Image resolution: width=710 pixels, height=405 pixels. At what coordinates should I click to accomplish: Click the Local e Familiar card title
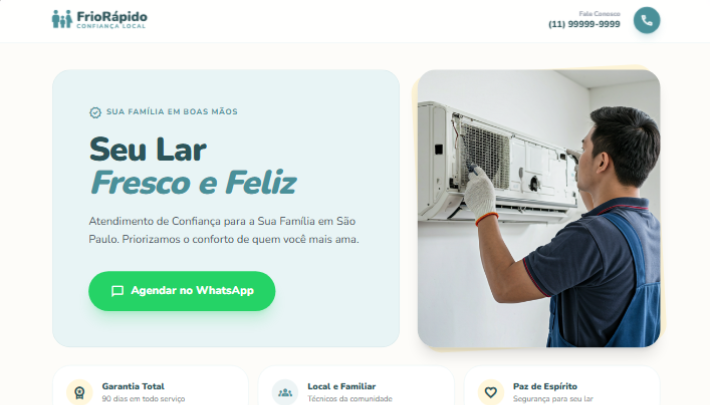tap(341, 386)
